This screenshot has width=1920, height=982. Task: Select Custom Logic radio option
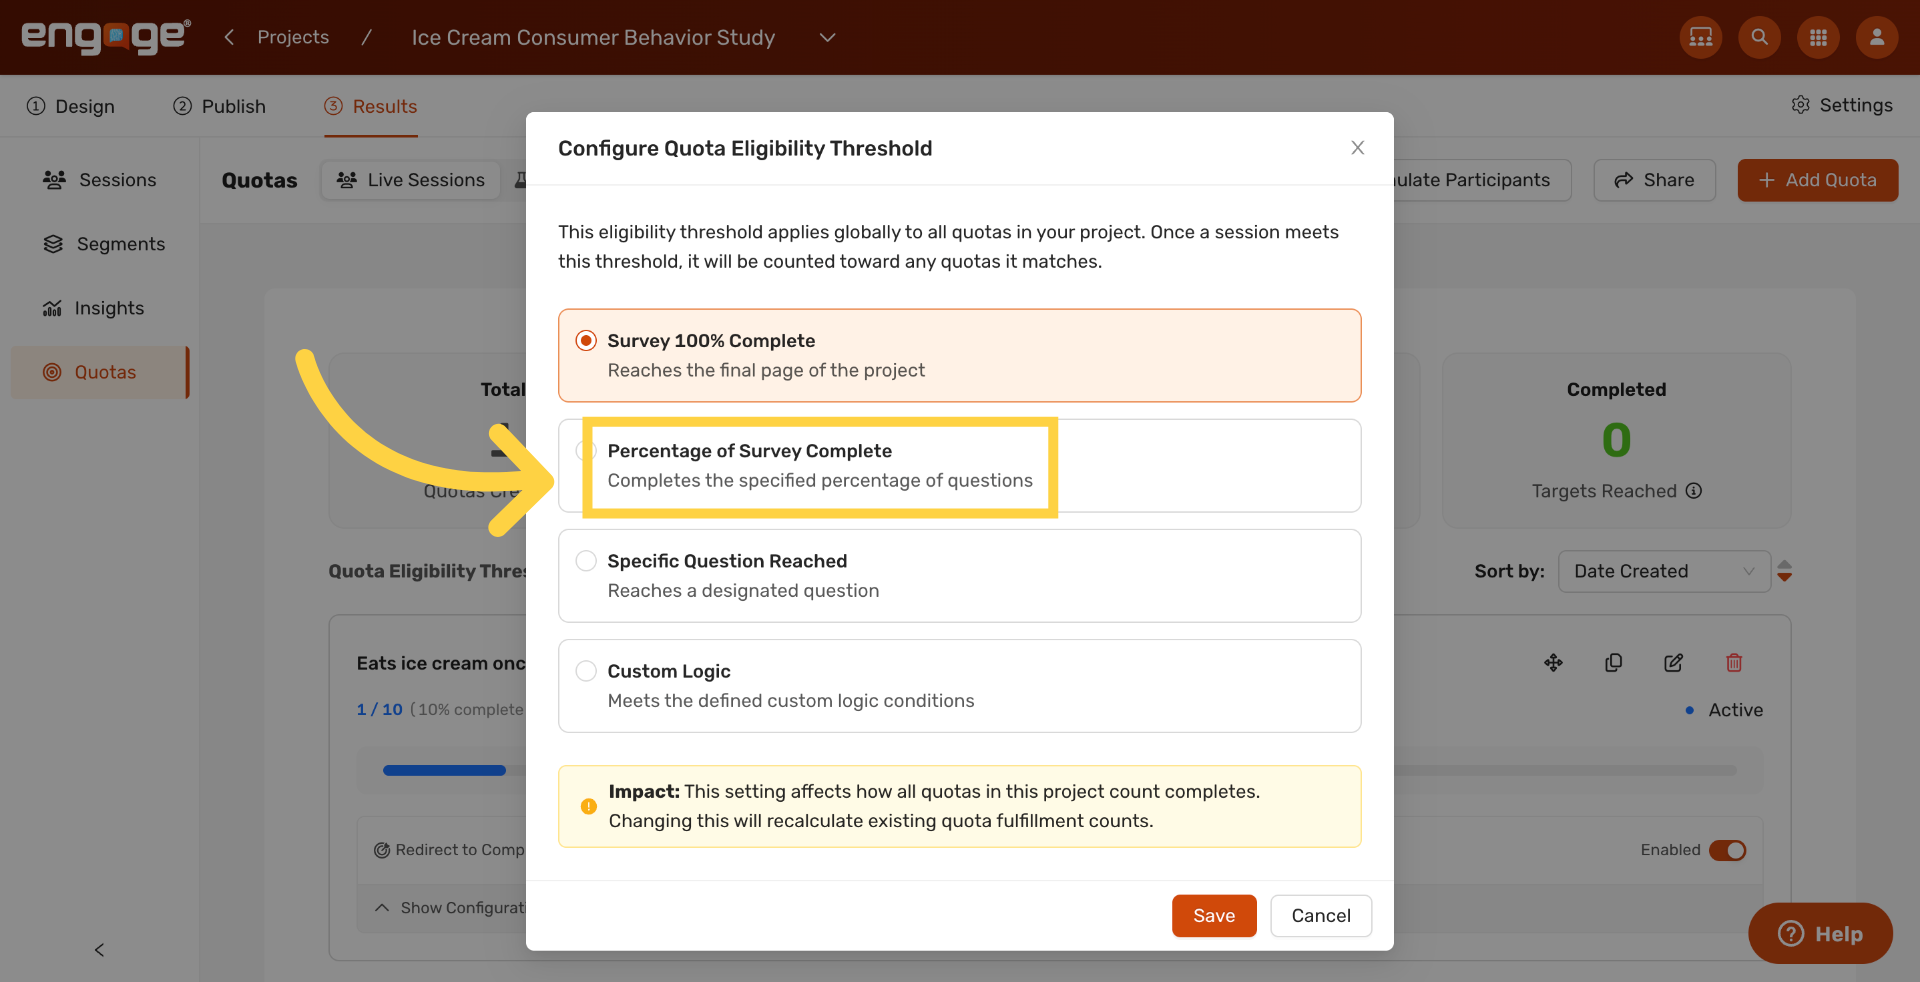586,671
